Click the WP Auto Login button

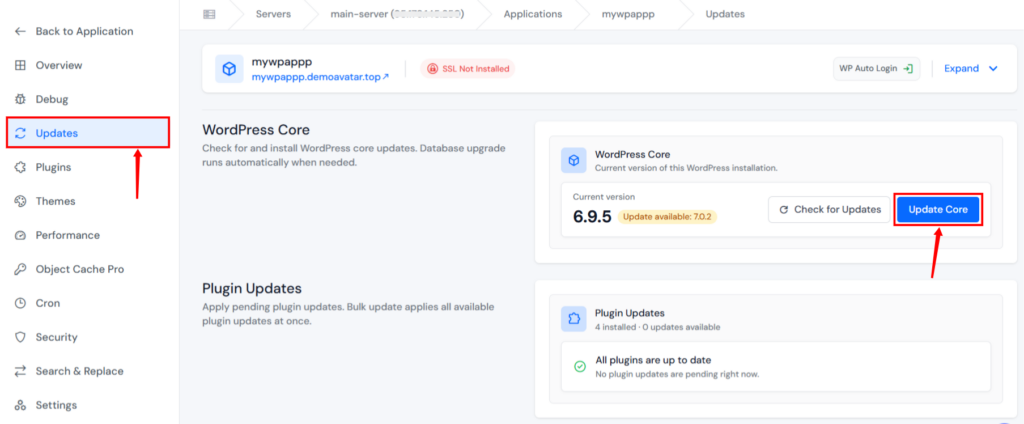[876, 69]
